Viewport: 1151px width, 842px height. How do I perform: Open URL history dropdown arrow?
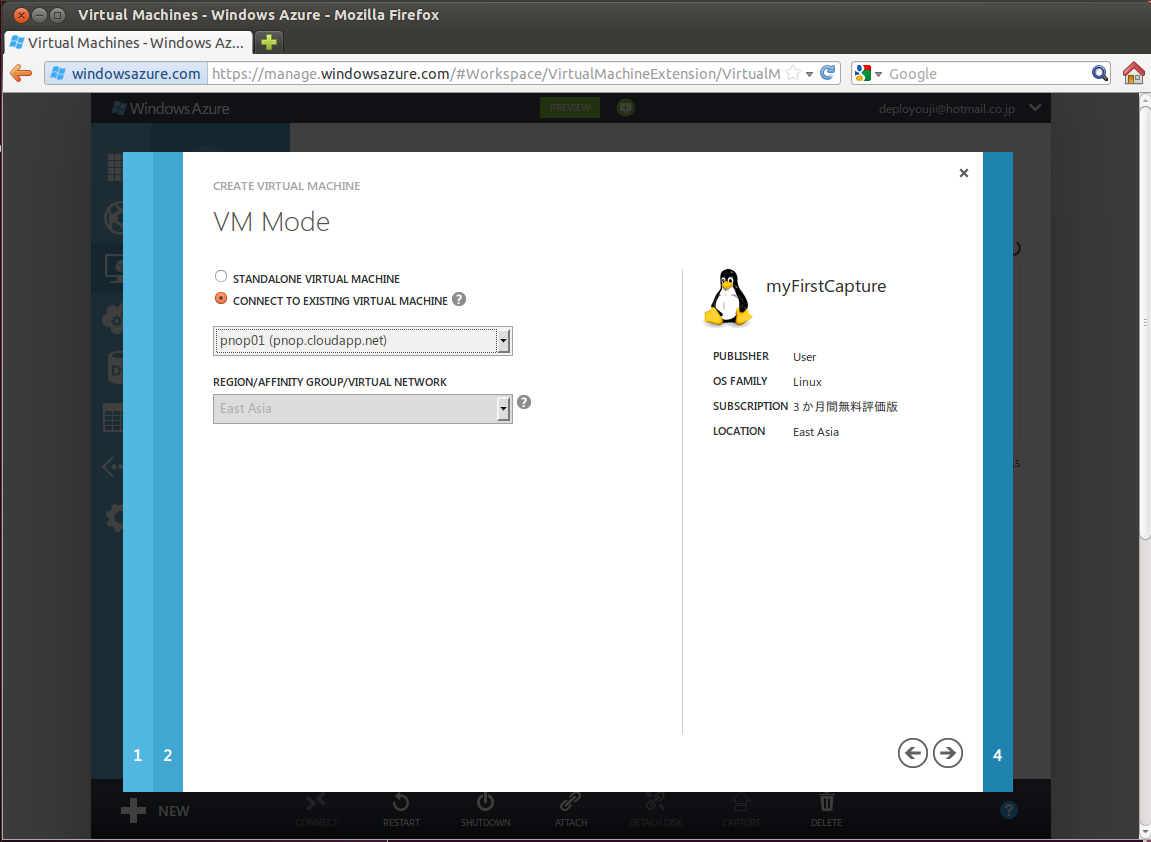(x=809, y=74)
